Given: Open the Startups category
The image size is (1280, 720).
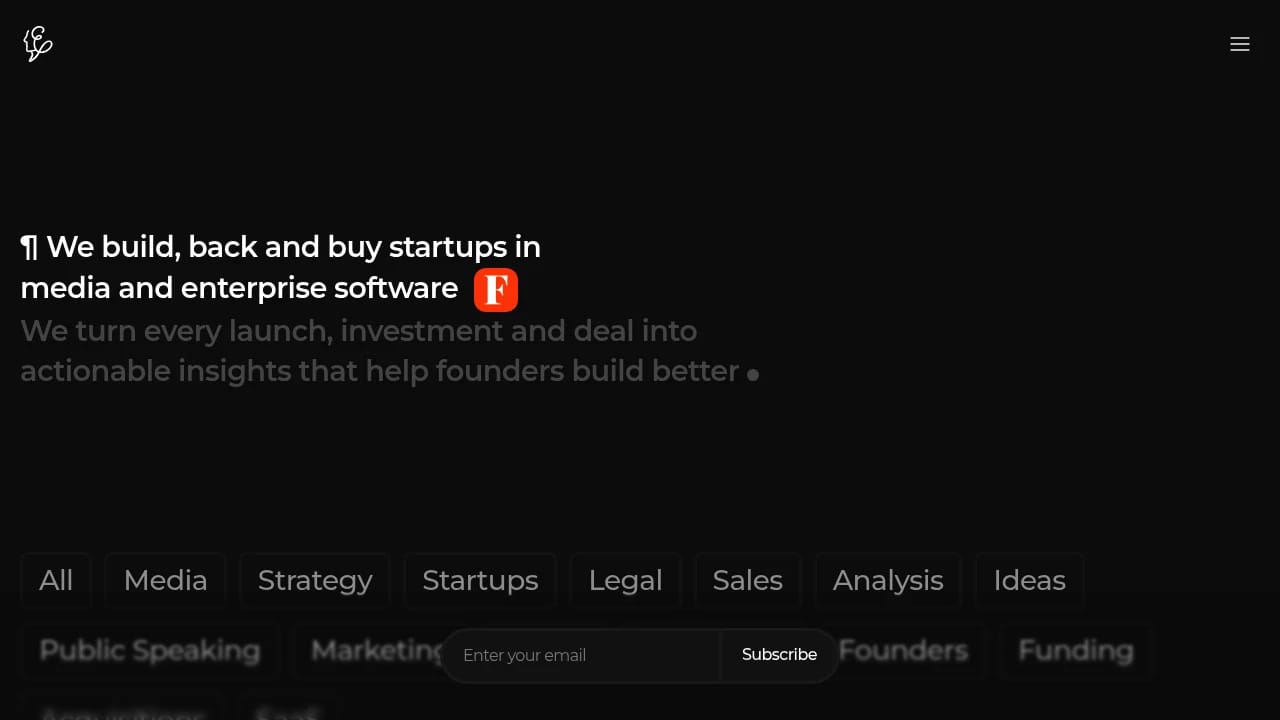Looking at the screenshot, I should [480, 580].
